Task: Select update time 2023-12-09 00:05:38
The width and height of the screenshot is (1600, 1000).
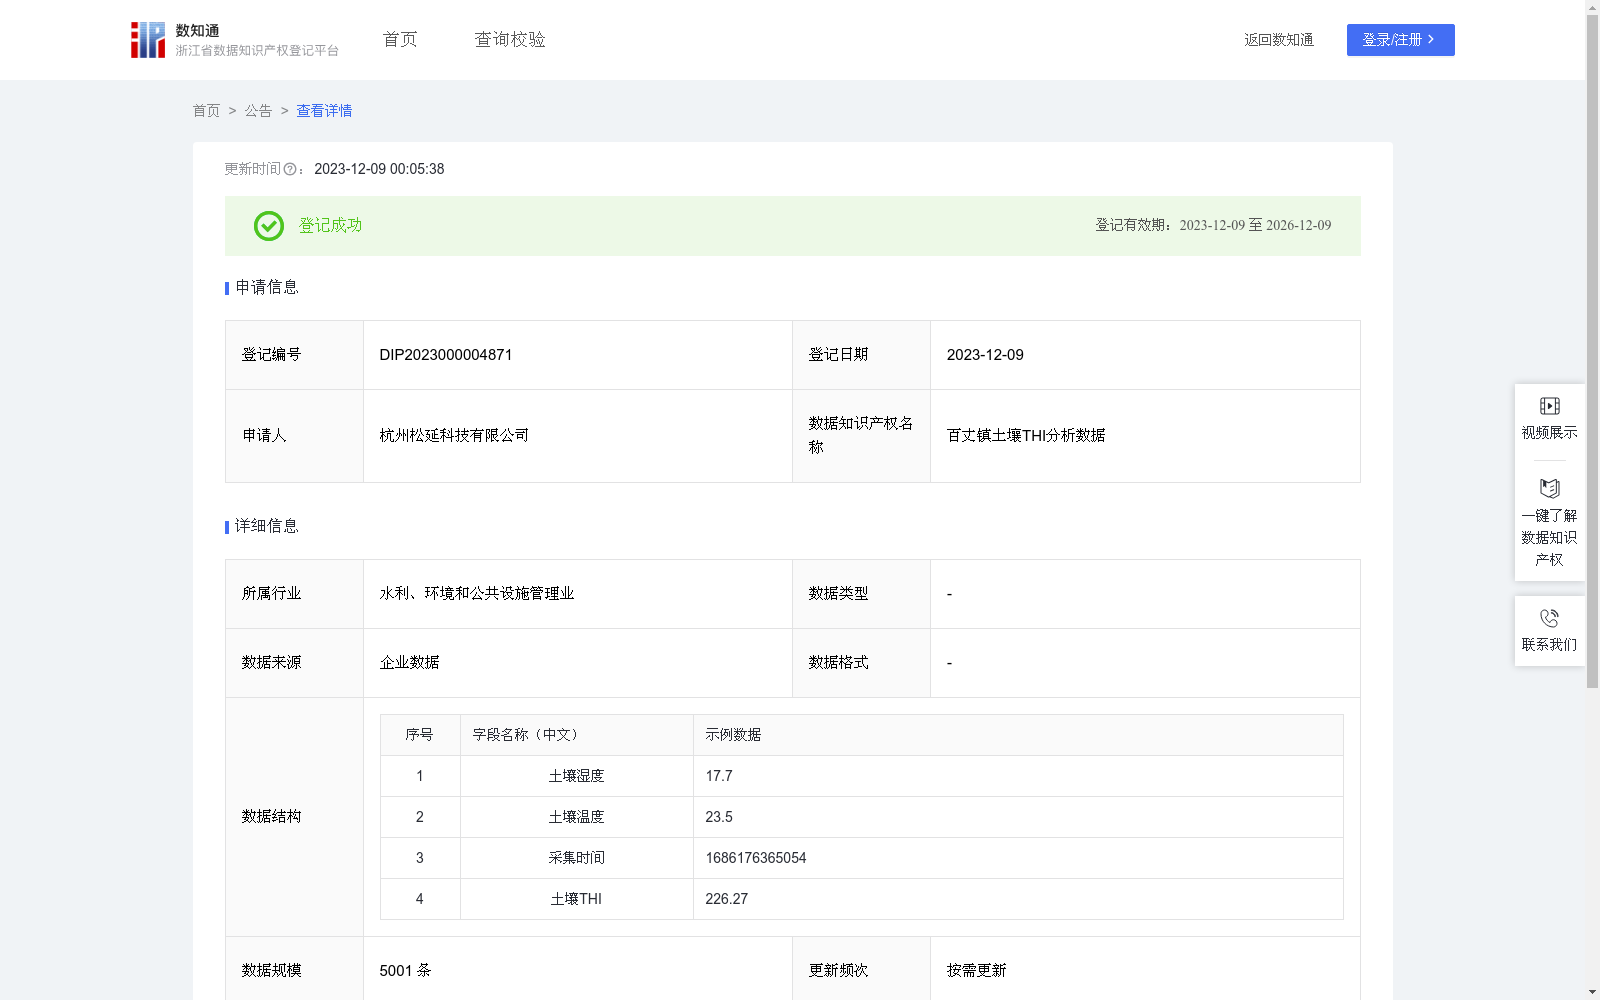Action: tap(379, 170)
